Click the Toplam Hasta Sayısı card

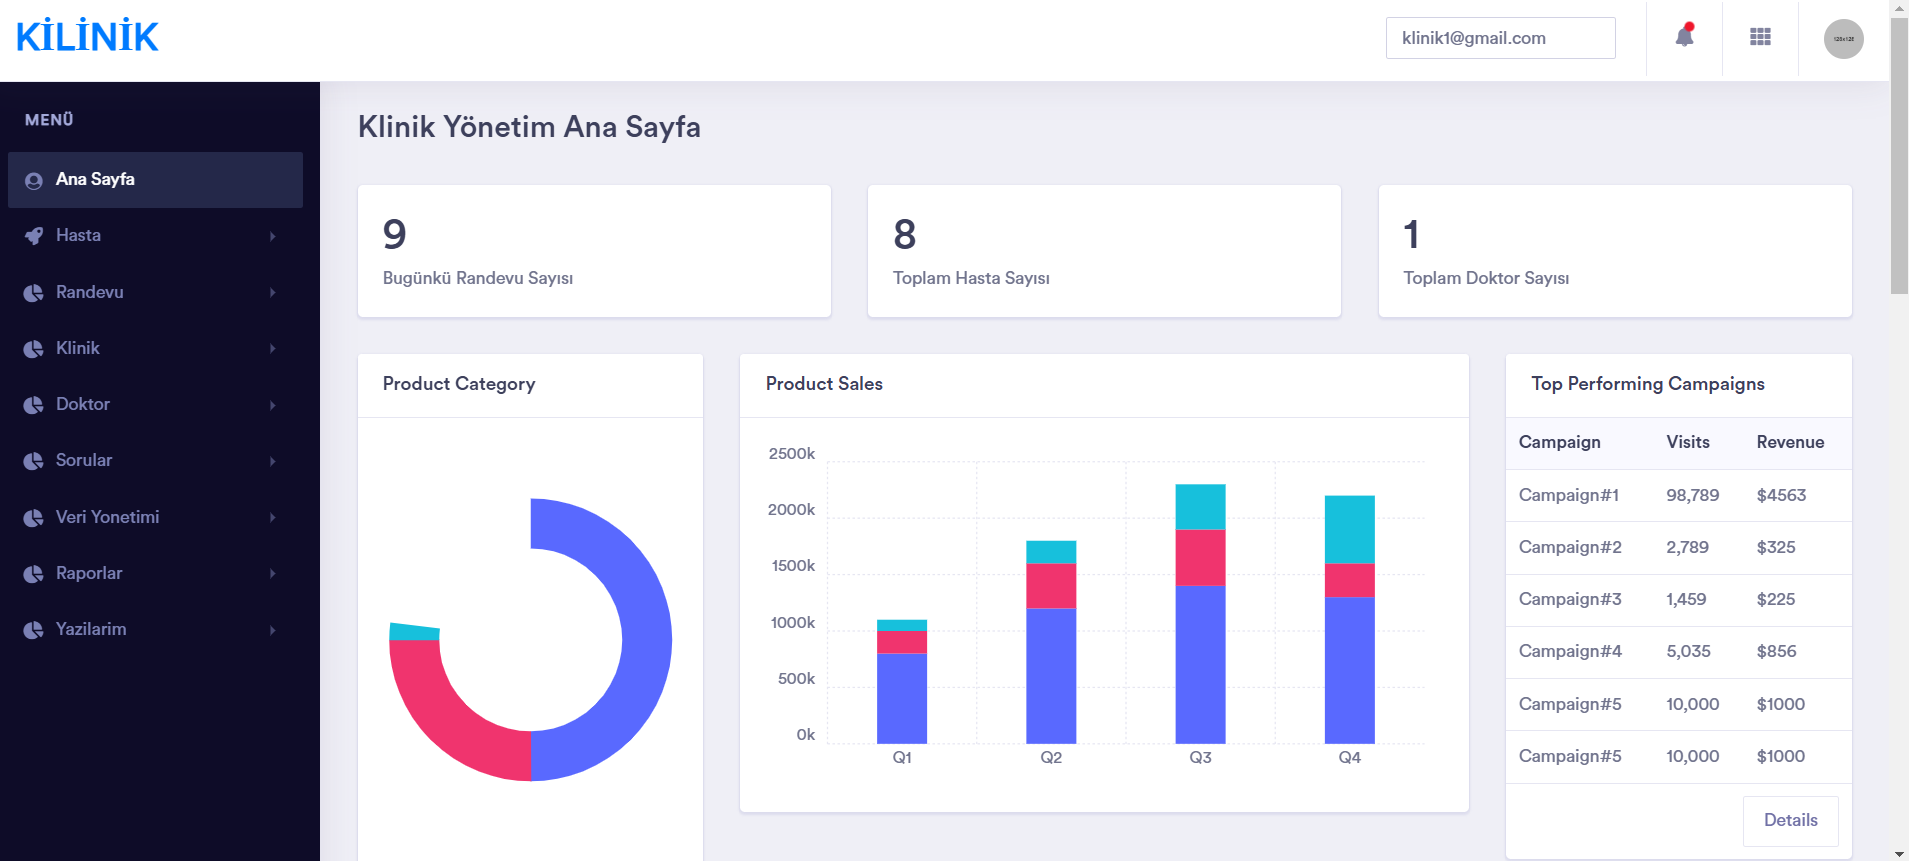[1104, 251]
